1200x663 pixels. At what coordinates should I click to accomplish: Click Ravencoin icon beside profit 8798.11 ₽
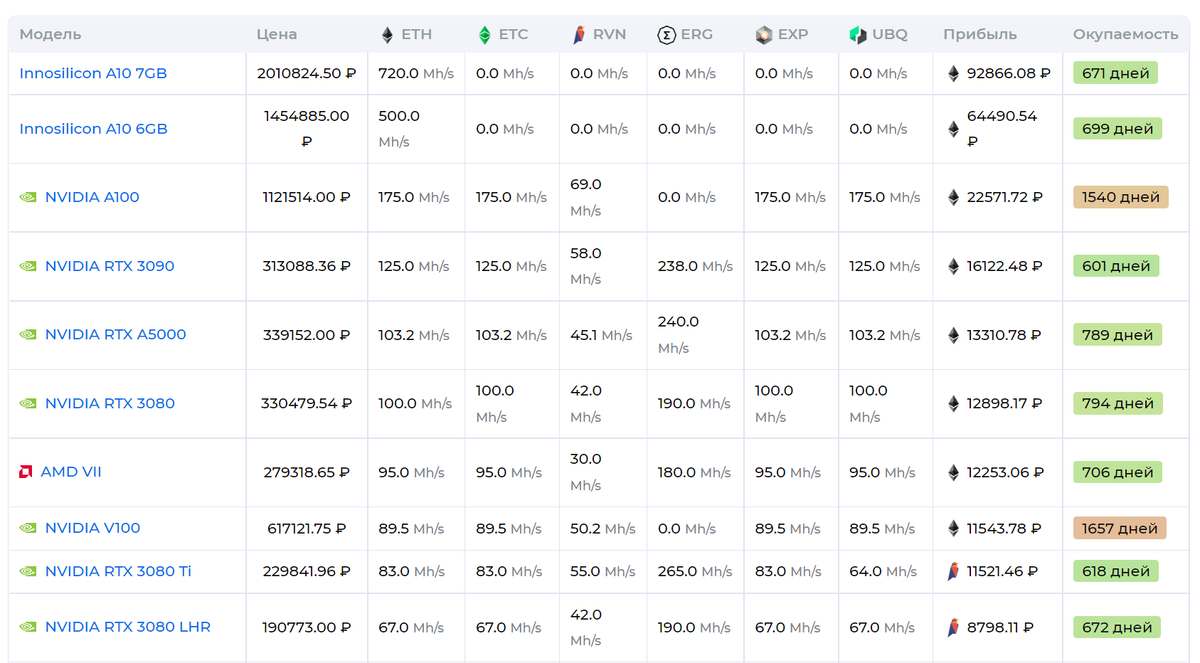click(953, 628)
